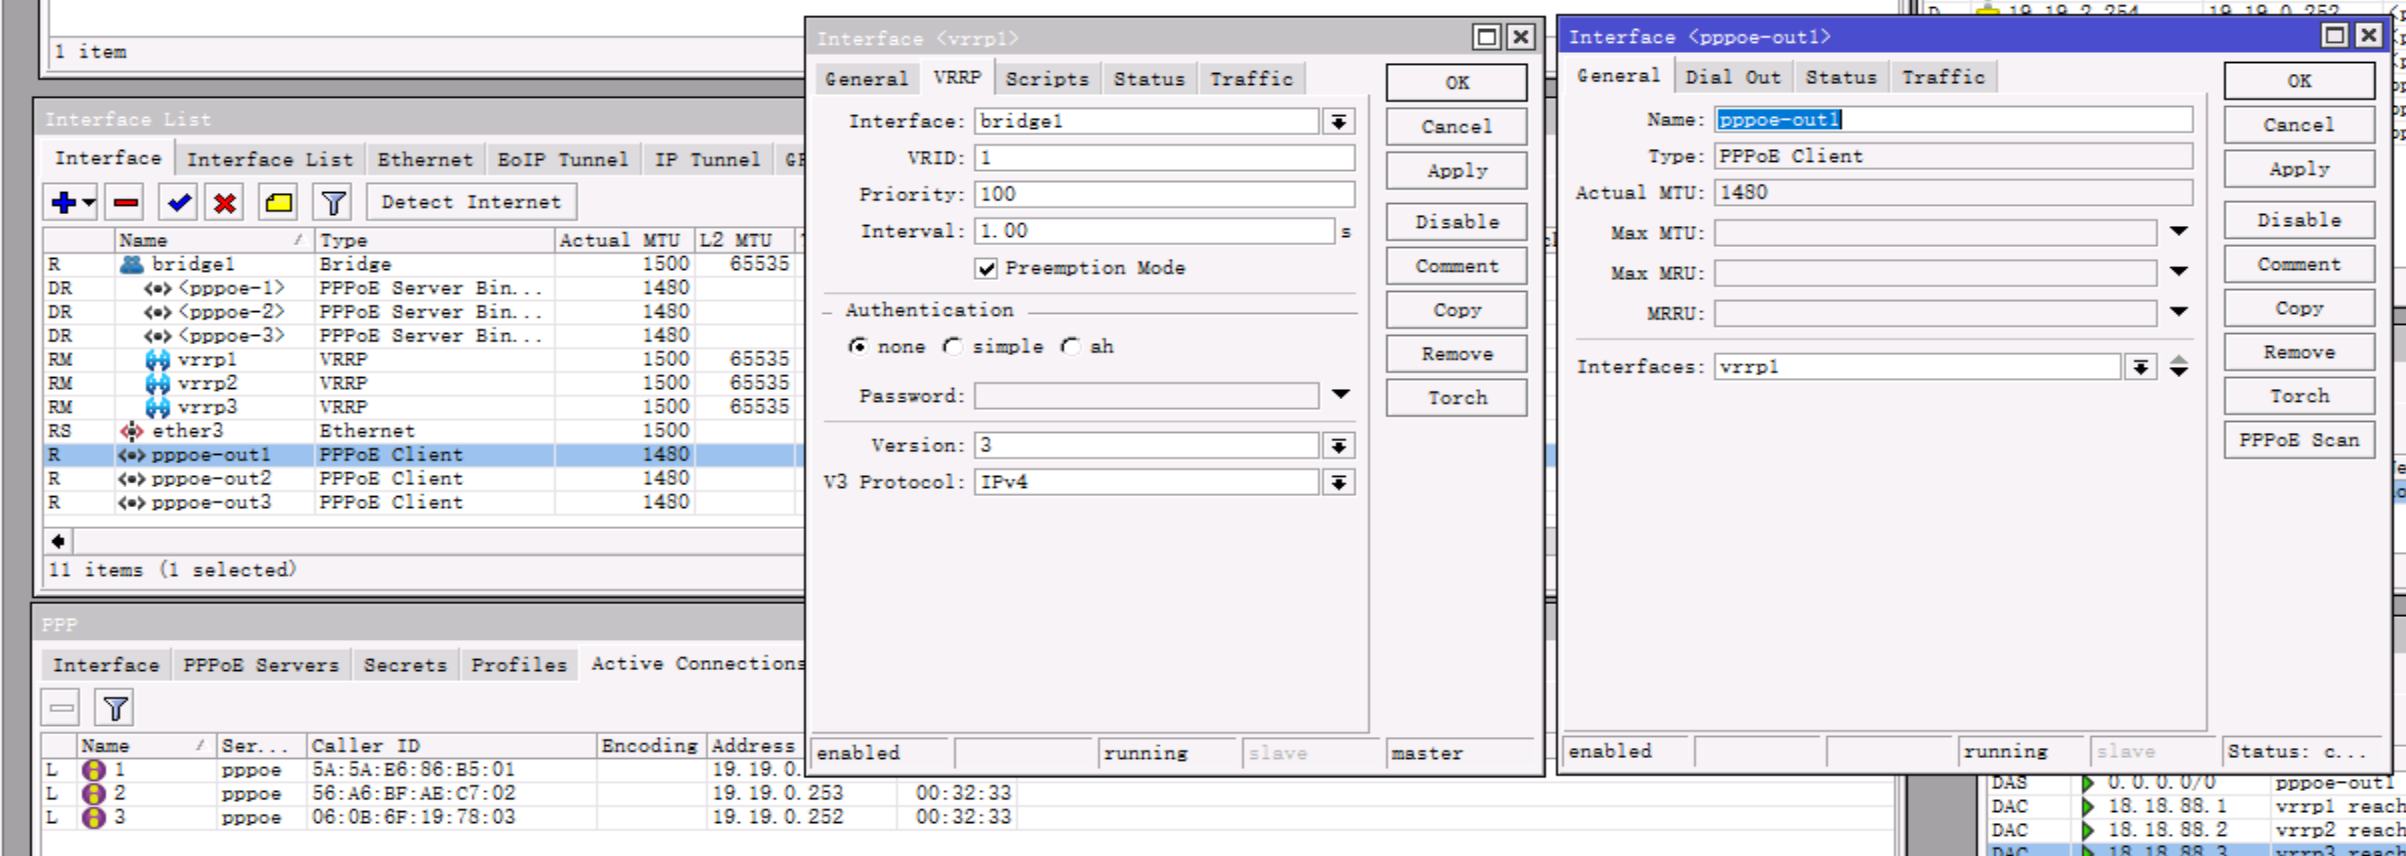Click the Remove button in pppoe-out1 window
Viewport: 2406px width, 856px height.
click(x=2298, y=352)
